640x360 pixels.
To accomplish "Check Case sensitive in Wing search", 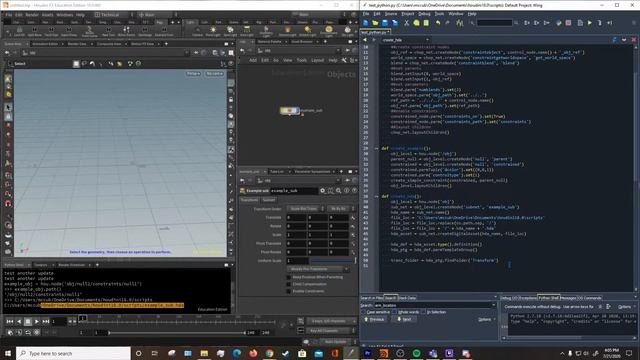I will click(x=364, y=312).
